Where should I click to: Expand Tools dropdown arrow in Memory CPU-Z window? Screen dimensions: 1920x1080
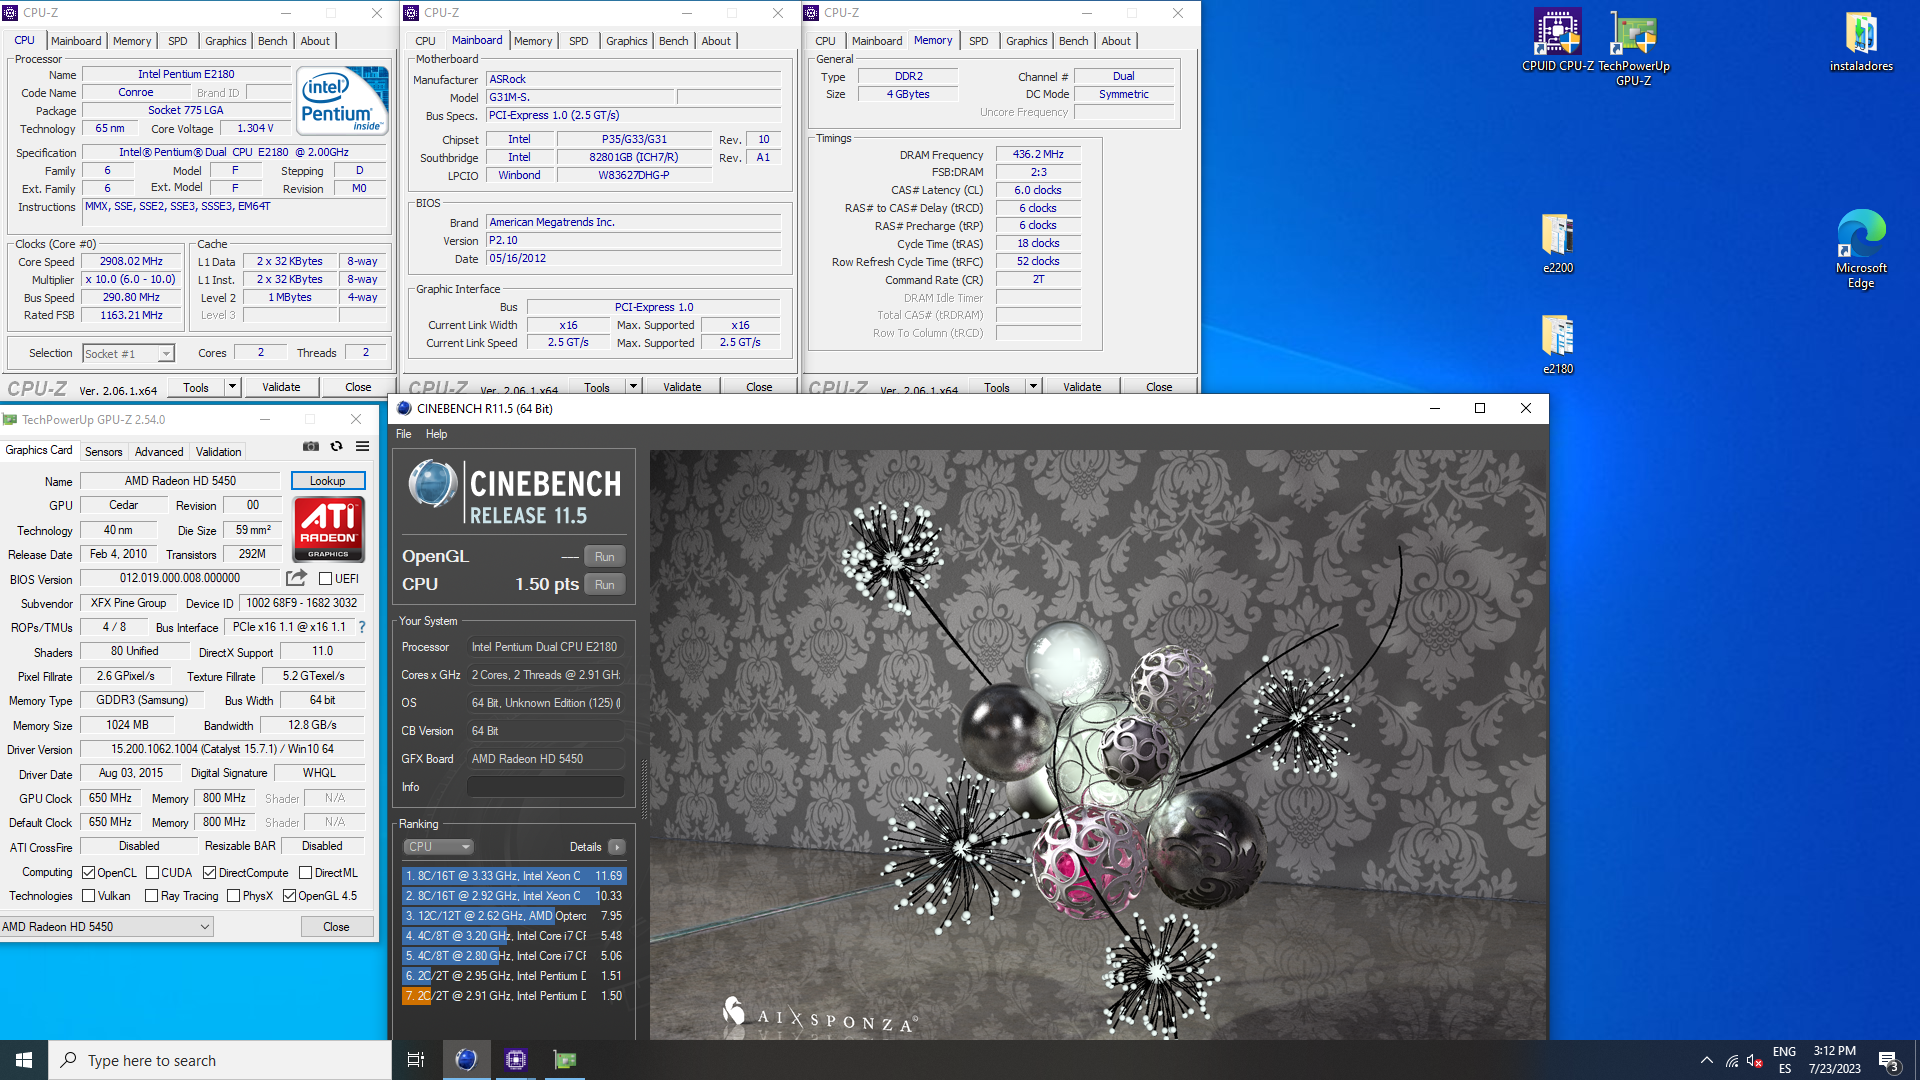1033,387
